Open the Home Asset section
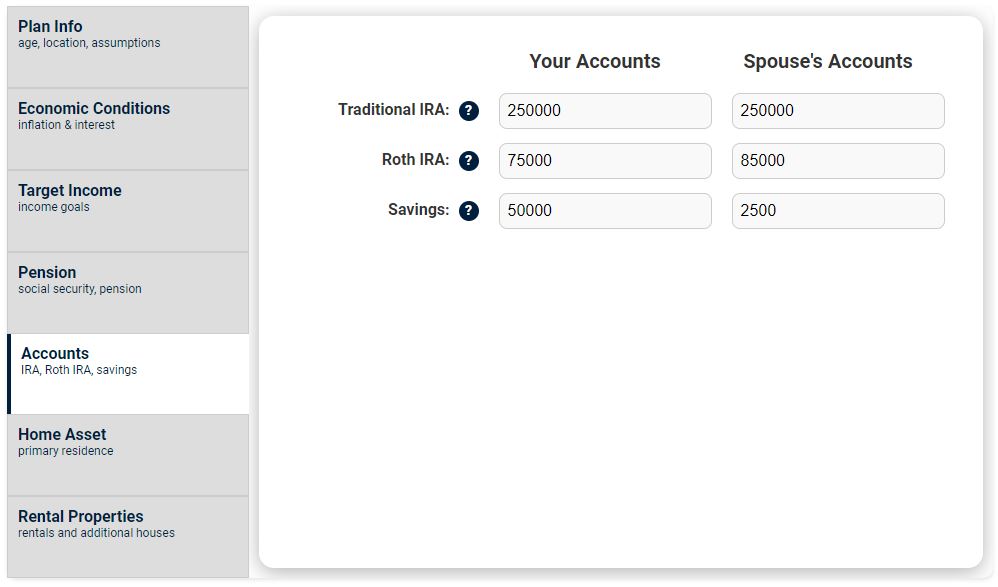The height and width of the screenshot is (587, 998). pos(128,455)
